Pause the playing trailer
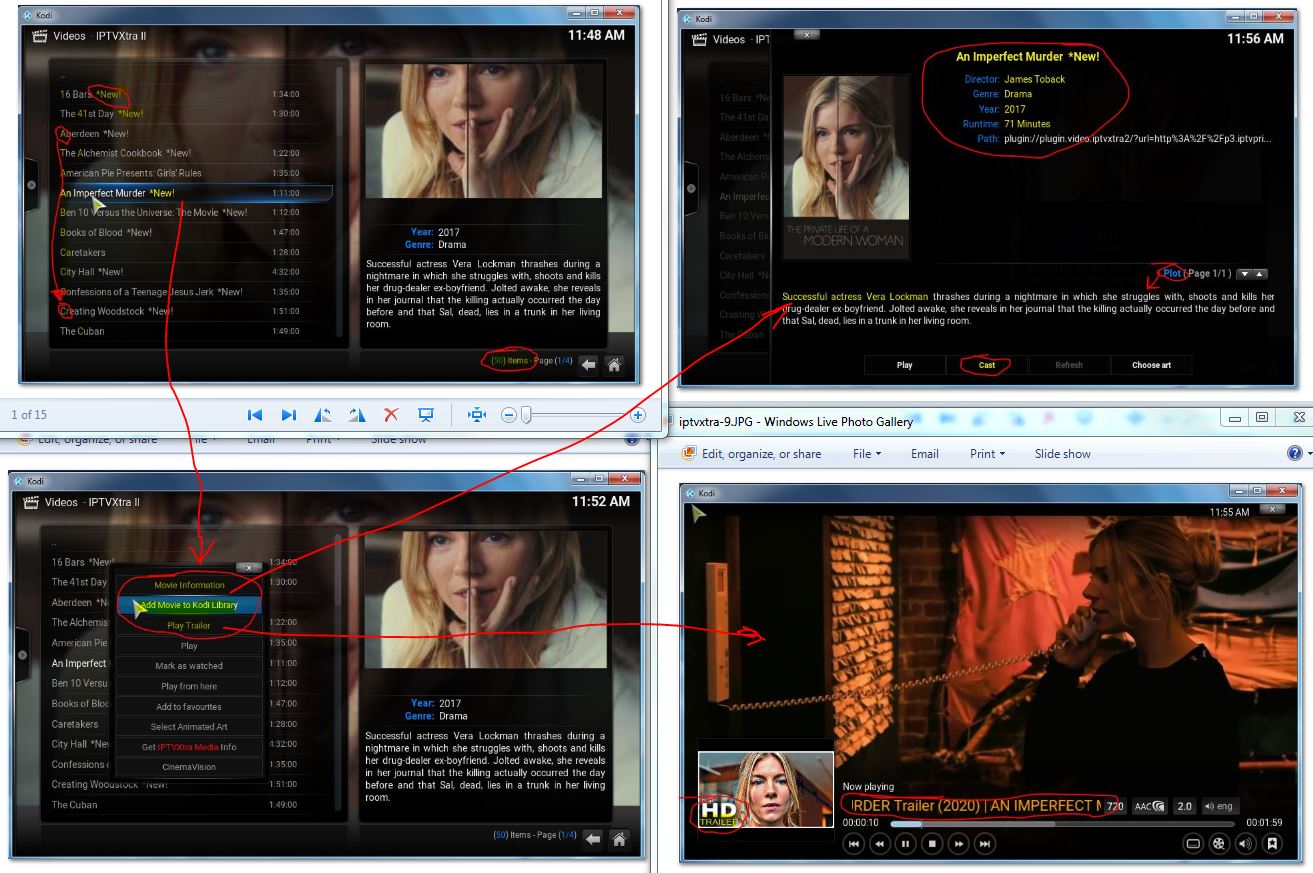Image resolution: width=1313 pixels, height=873 pixels. click(x=905, y=844)
